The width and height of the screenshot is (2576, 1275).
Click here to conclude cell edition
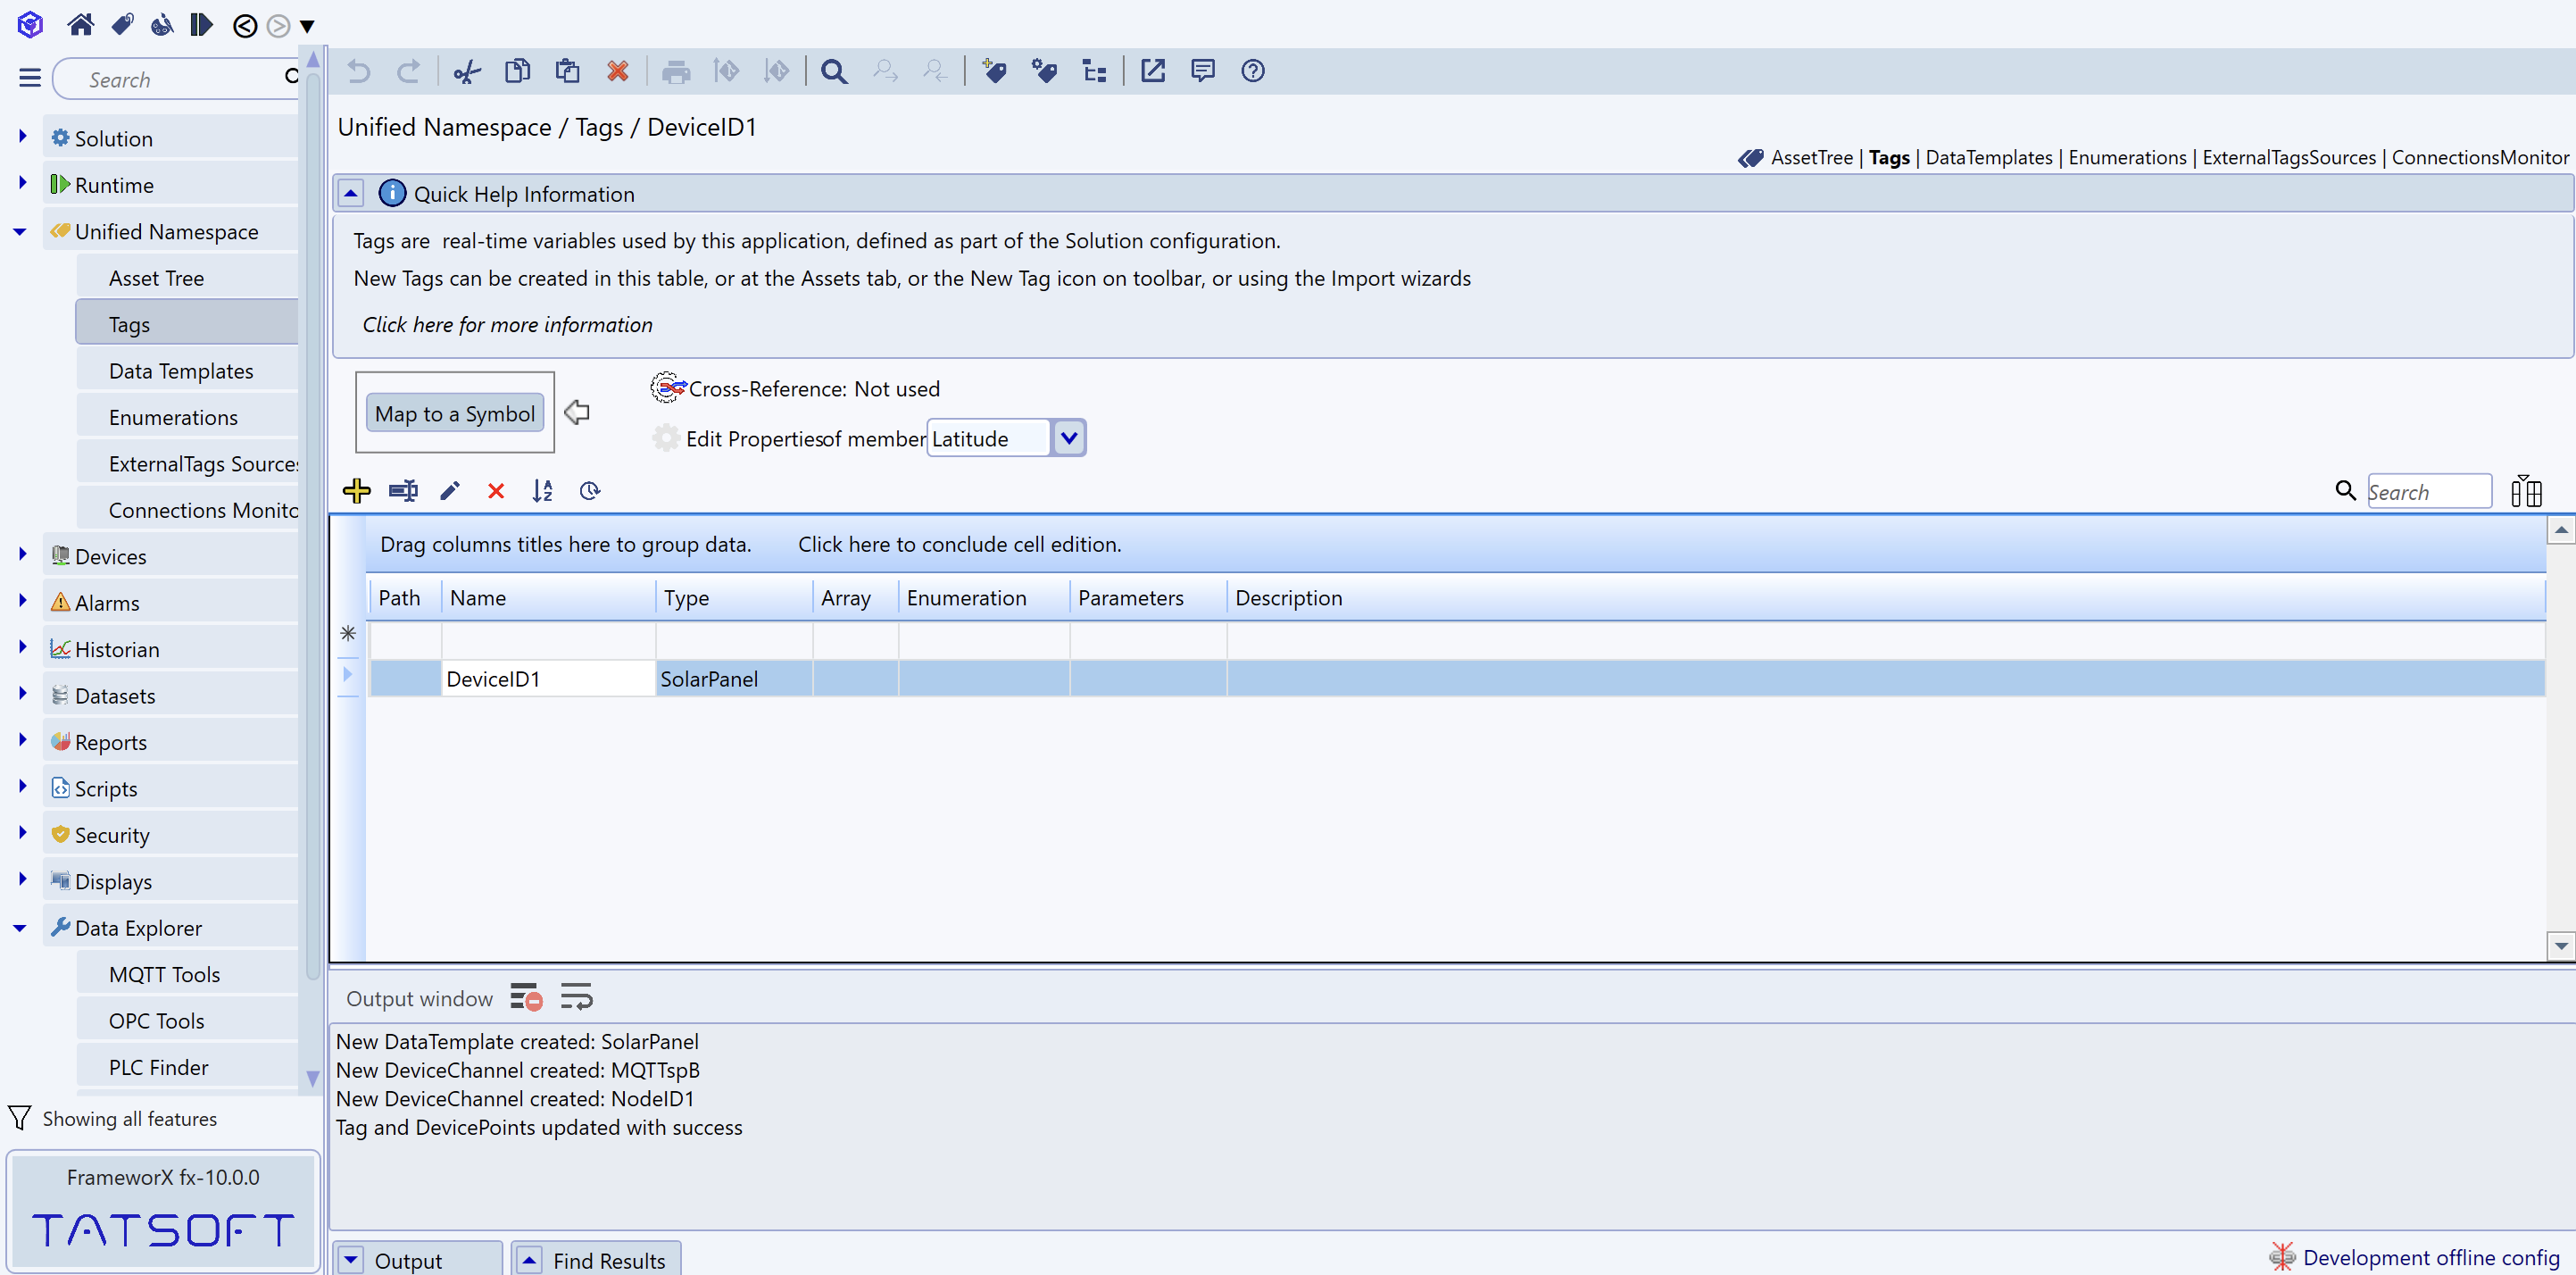click(959, 544)
